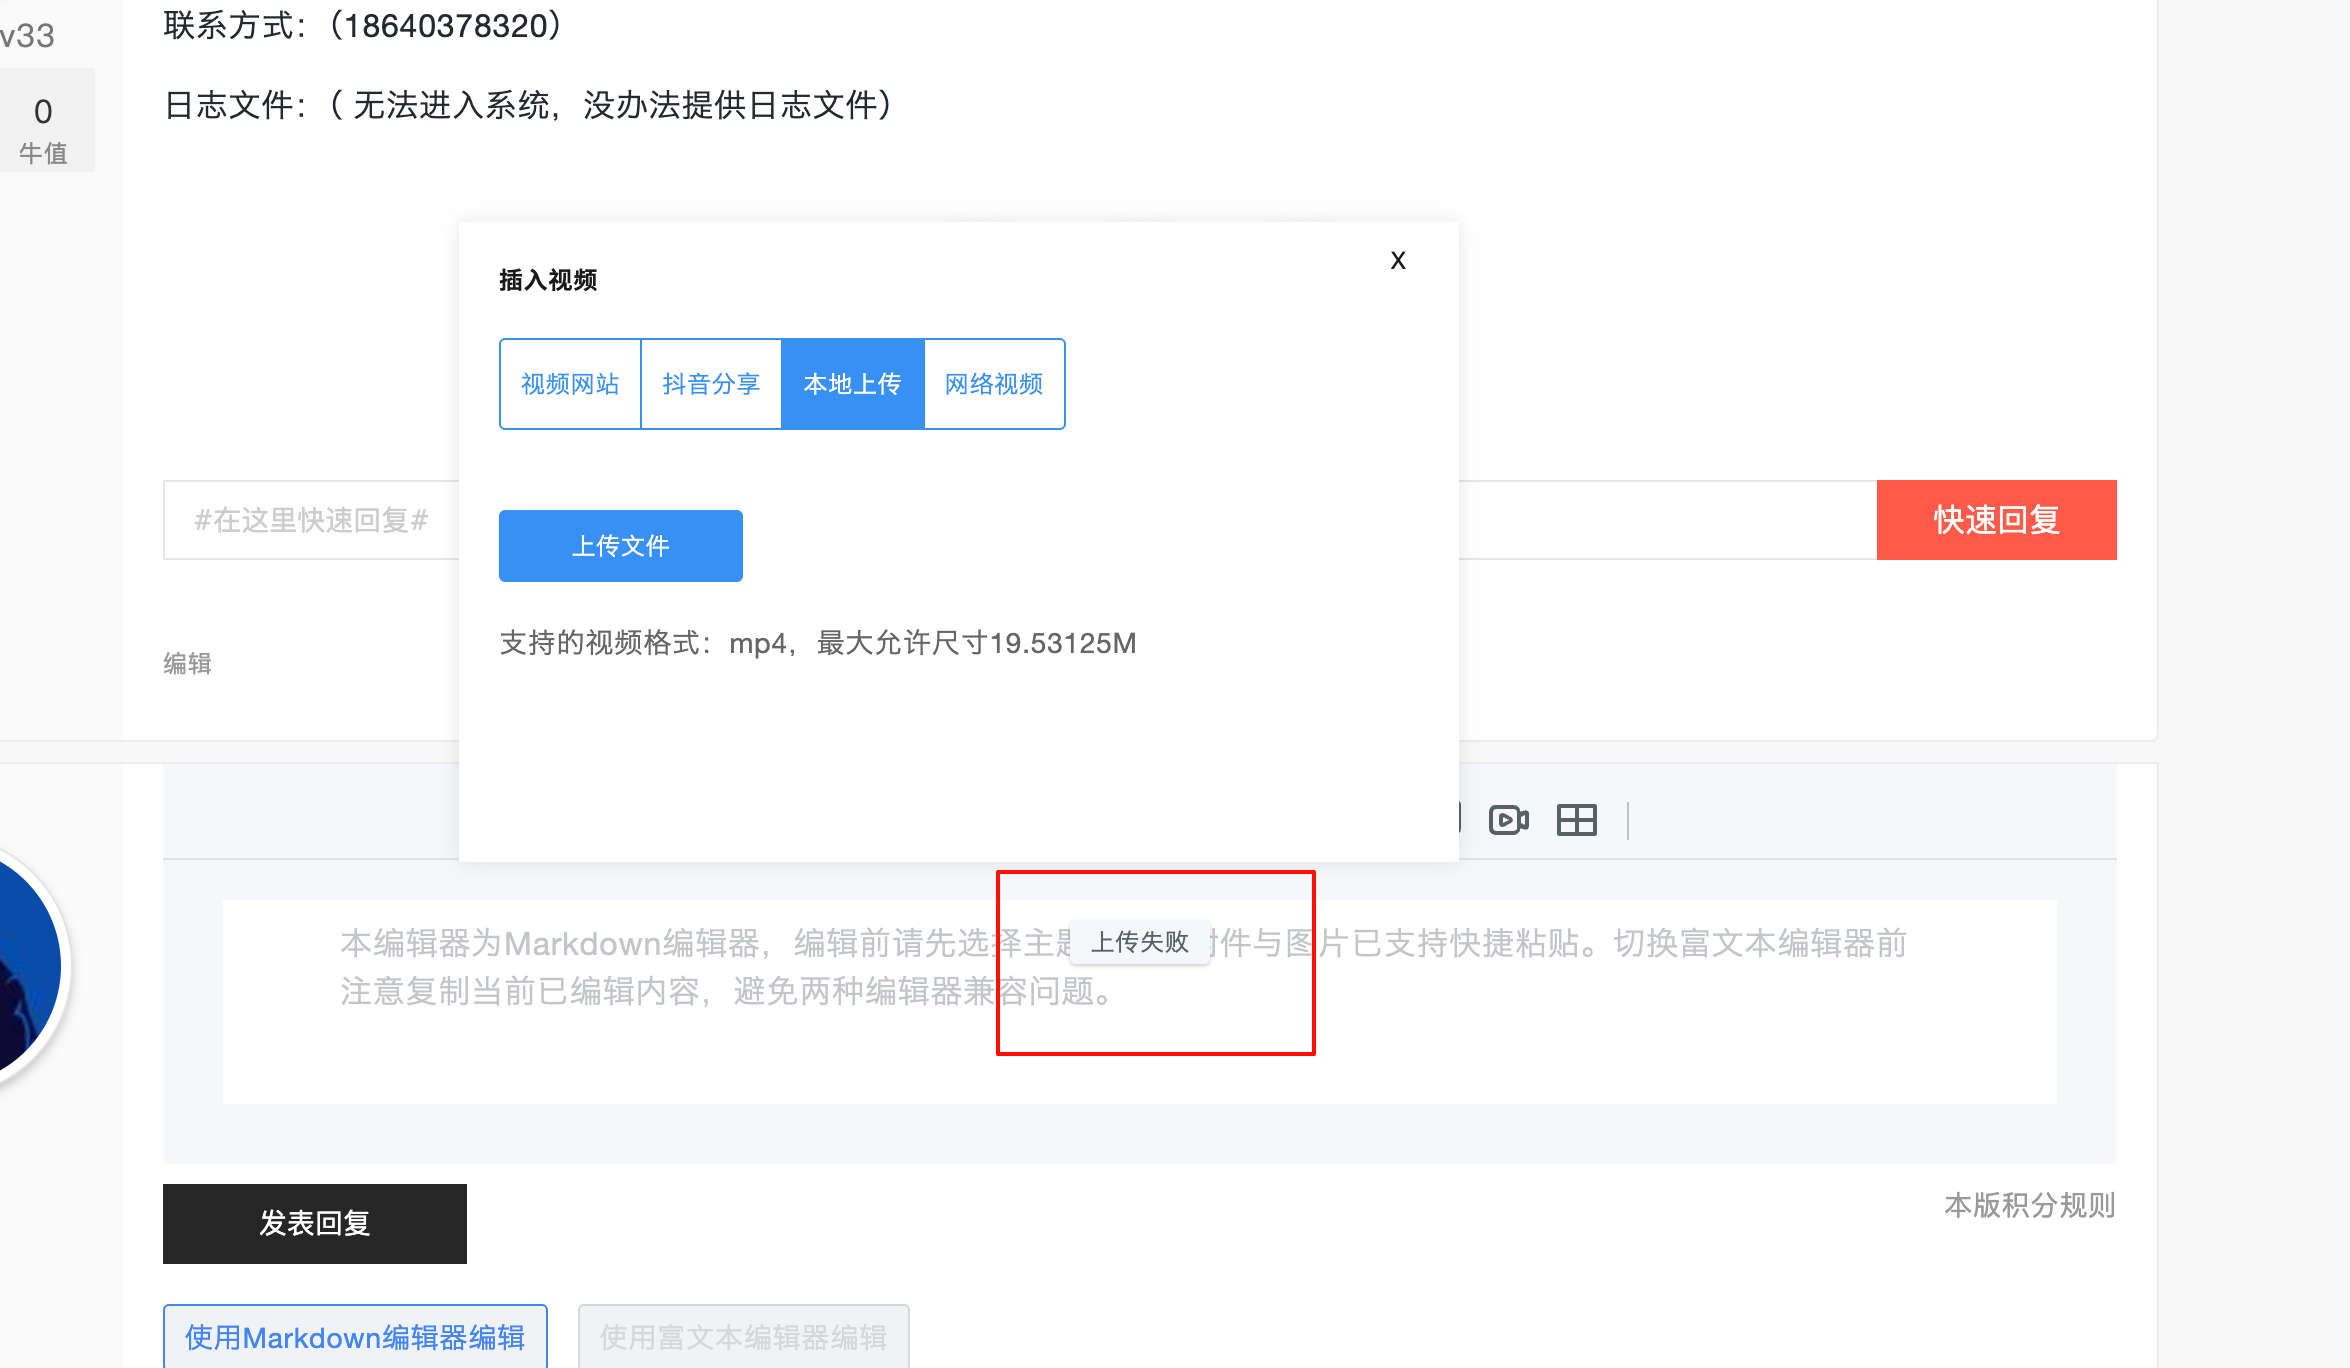Choose 使用富文本编辑器编辑 button
Screen dimensions: 2350x1368
point(743,1337)
